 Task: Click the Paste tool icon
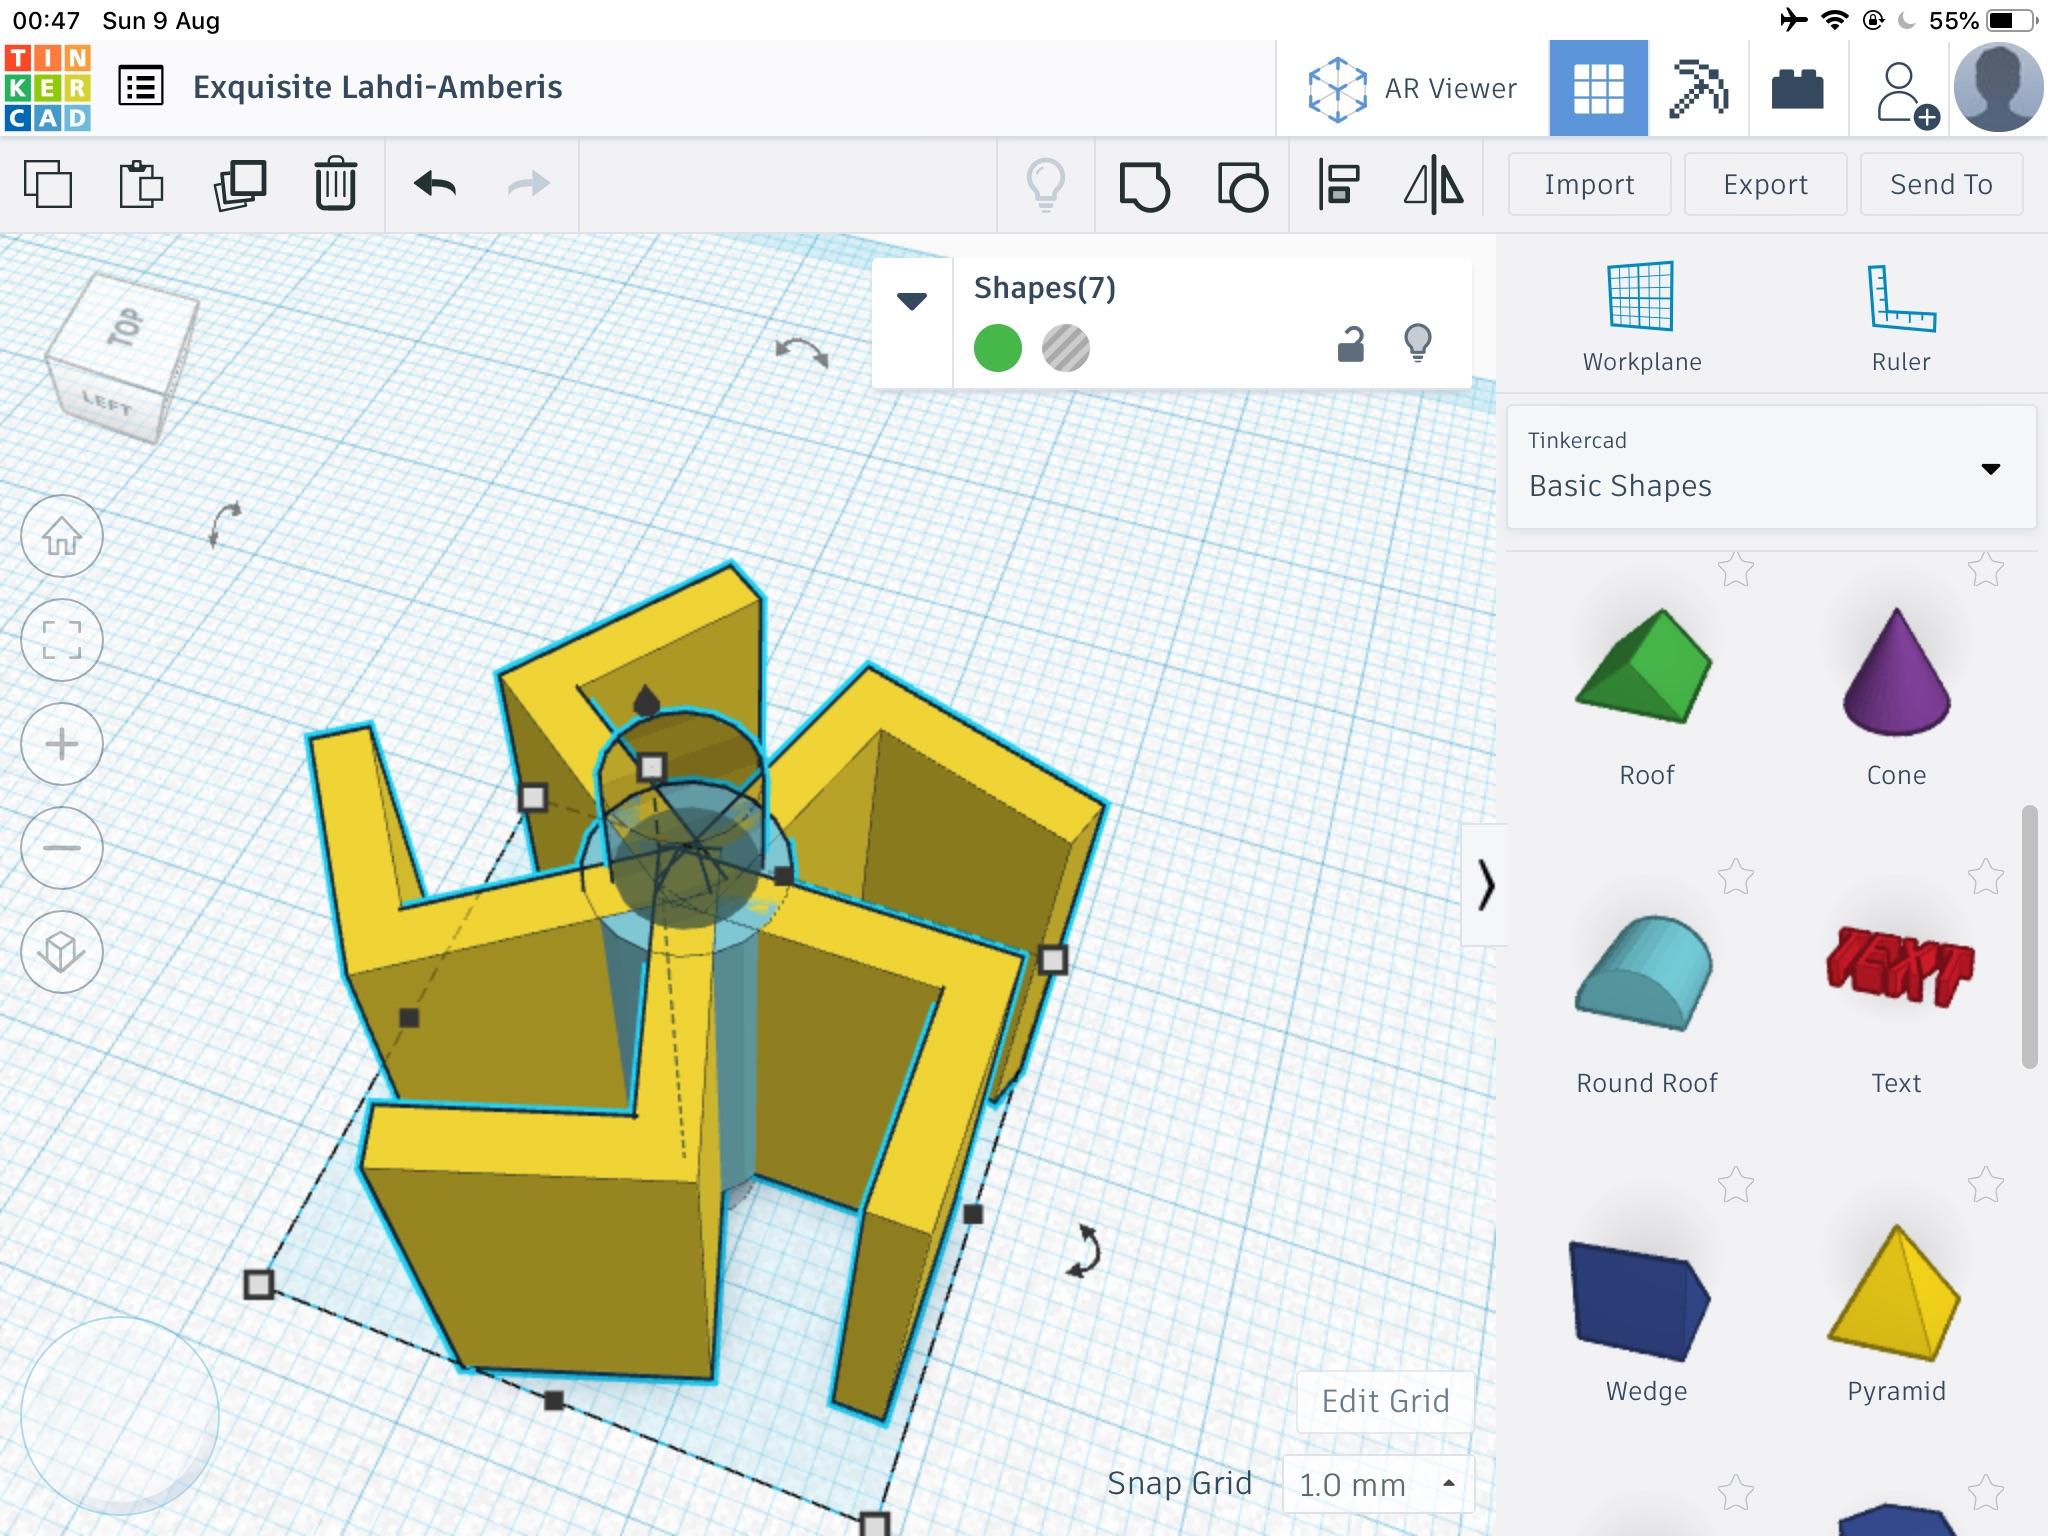pos(141,184)
